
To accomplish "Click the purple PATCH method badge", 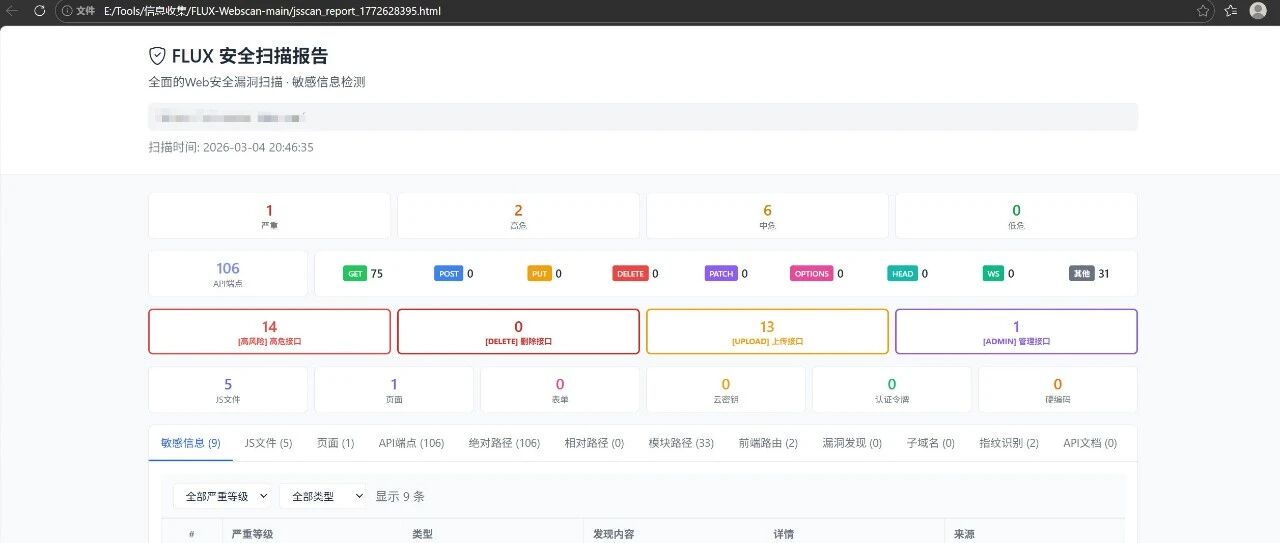I will point(721,273).
